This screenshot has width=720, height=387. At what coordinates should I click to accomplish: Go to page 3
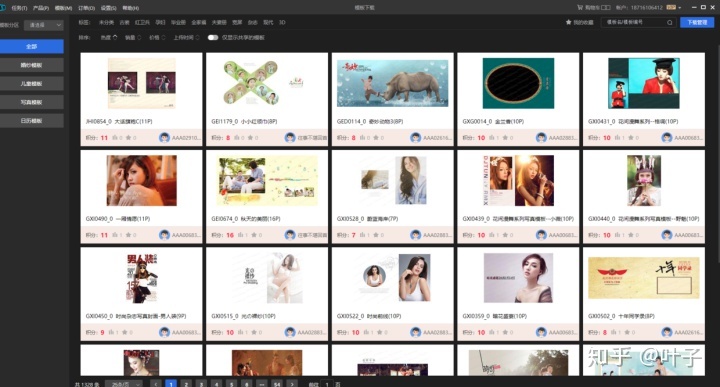click(201, 384)
